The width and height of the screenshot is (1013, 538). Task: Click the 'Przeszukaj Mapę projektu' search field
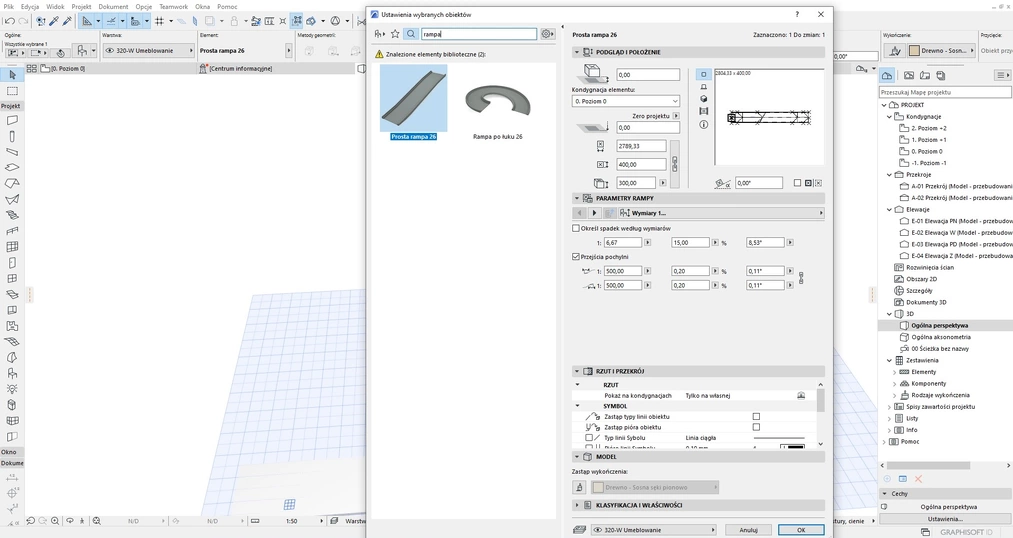(x=945, y=92)
